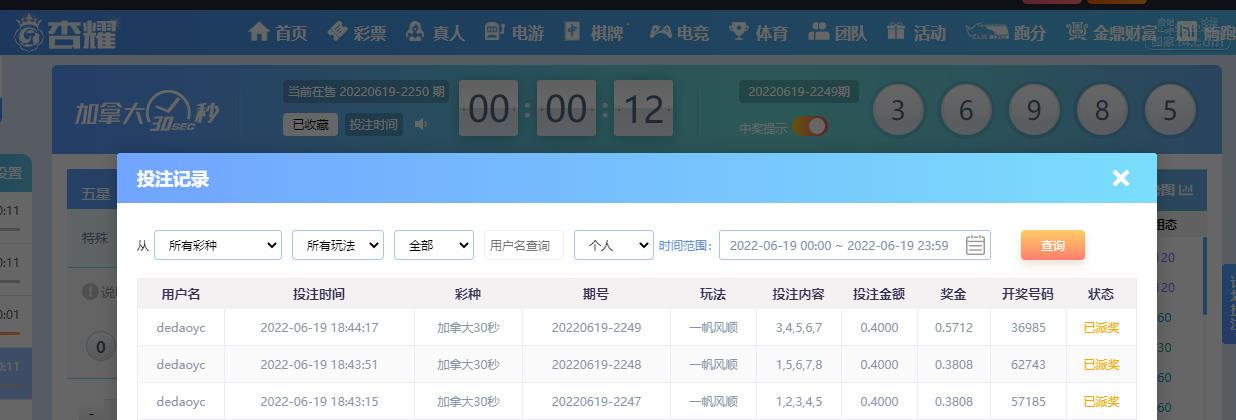This screenshot has width=1236, height=420.
Task: Click prize amount 0.5712
Action: point(953,328)
